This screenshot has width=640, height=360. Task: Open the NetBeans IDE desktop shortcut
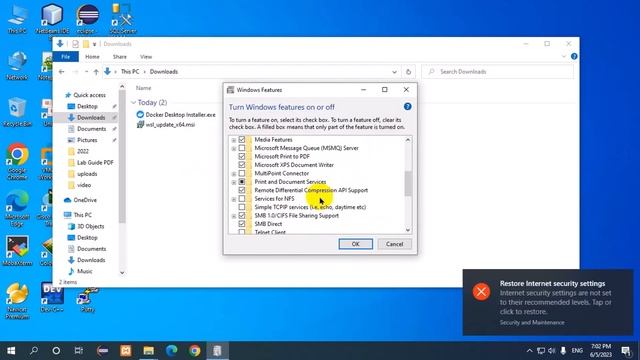tap(52, 18)
